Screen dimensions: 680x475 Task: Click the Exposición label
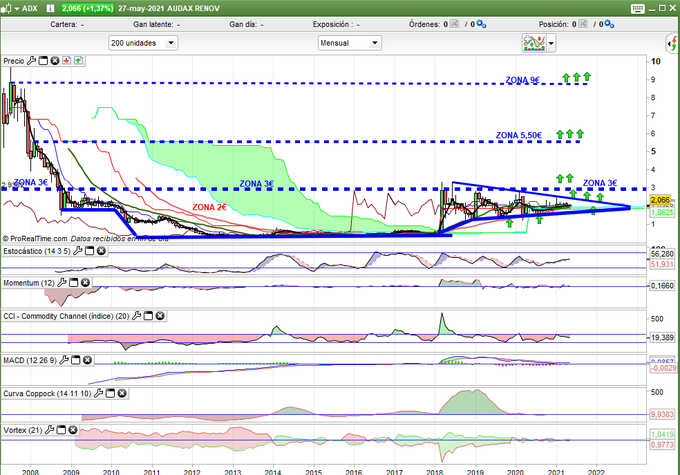tap(331, 25)
